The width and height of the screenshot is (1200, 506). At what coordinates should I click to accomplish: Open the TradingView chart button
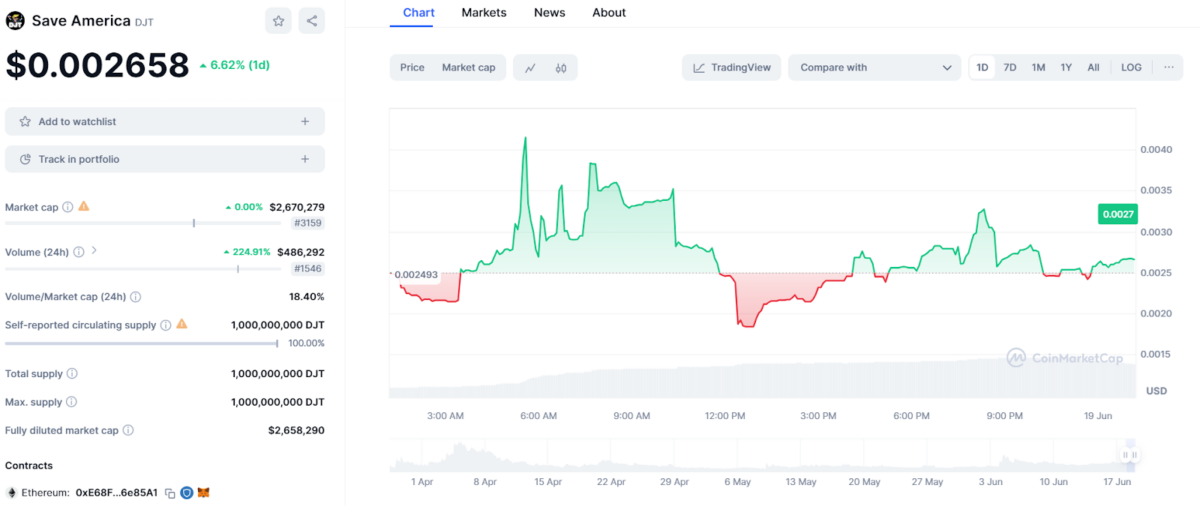coord(732,67)
